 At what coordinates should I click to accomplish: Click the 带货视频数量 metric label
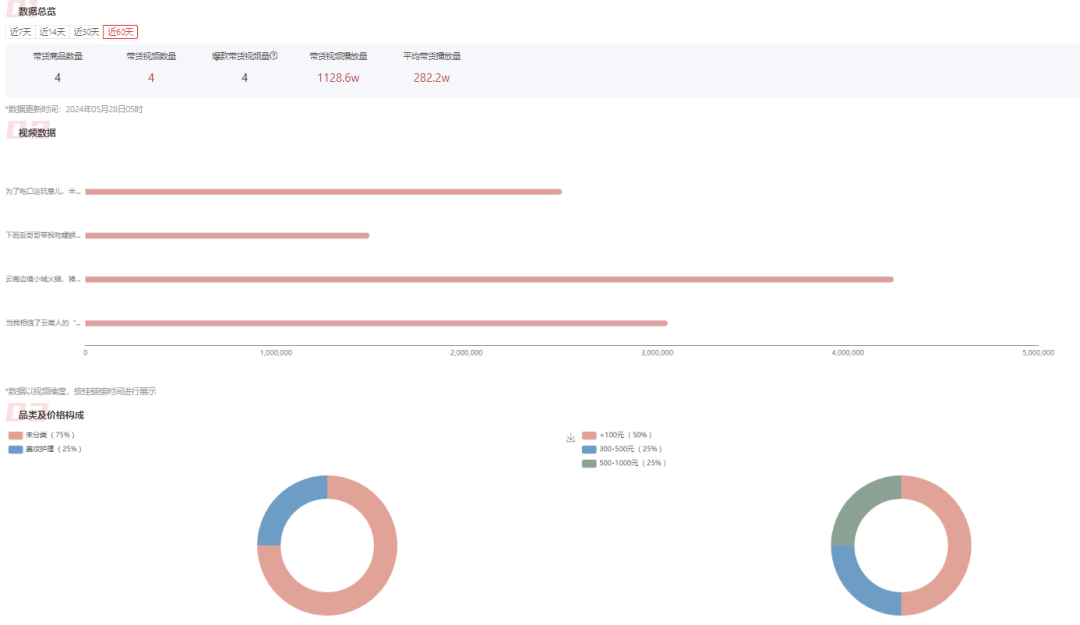point(151,57)
